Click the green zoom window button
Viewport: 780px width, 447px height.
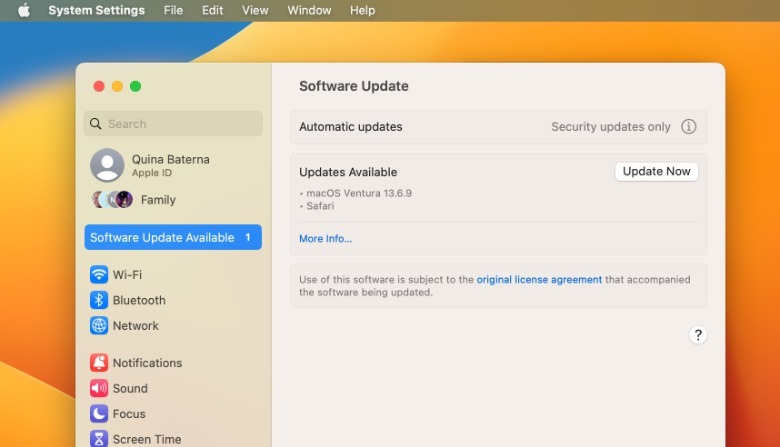point(135,87)
